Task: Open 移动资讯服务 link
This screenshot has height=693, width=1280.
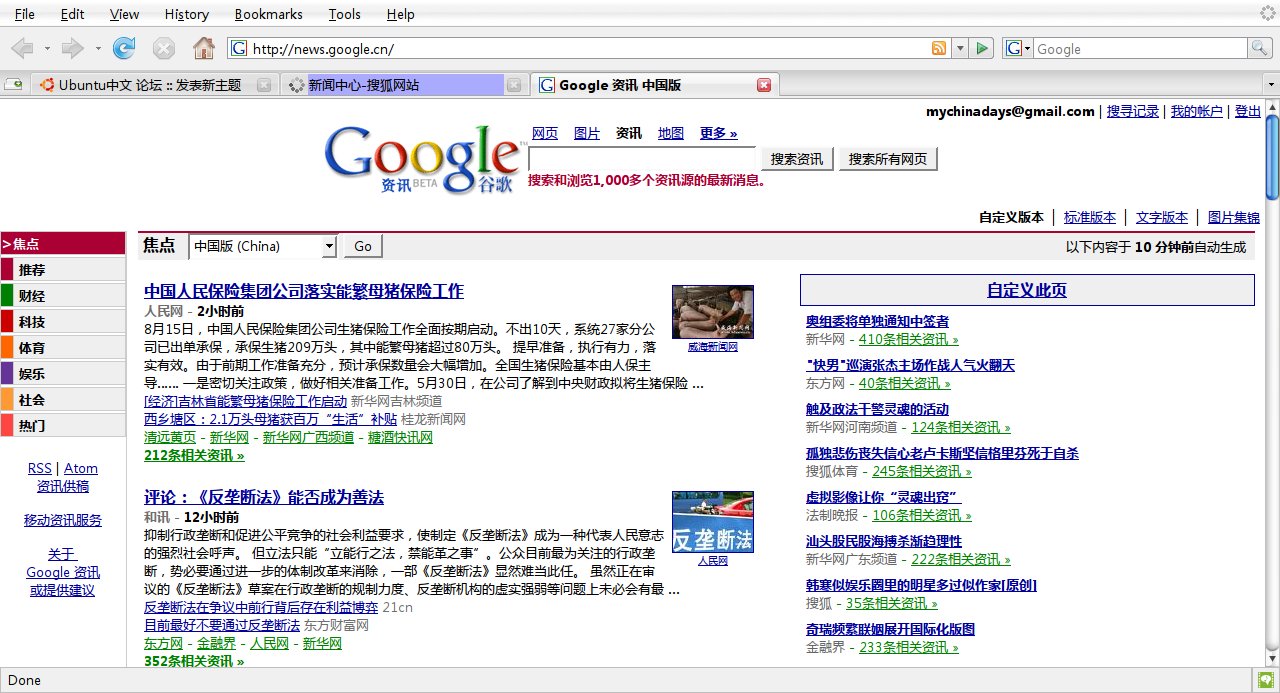Action: click(63, 520)
